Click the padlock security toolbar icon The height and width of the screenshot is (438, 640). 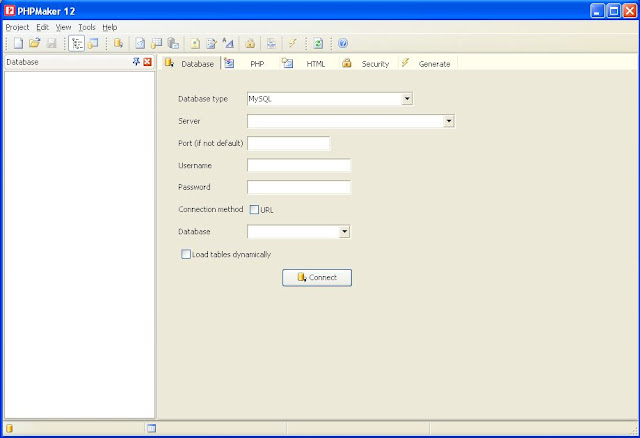(x=250, y=43)
